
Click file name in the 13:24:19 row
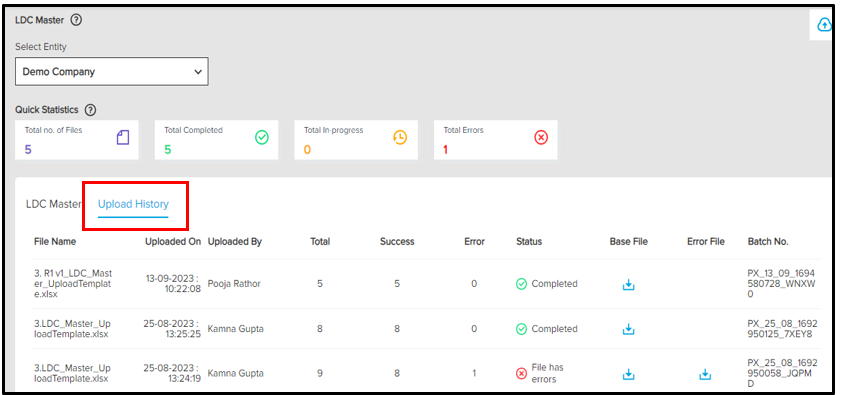pyautogui.click(x=72, y=374)
